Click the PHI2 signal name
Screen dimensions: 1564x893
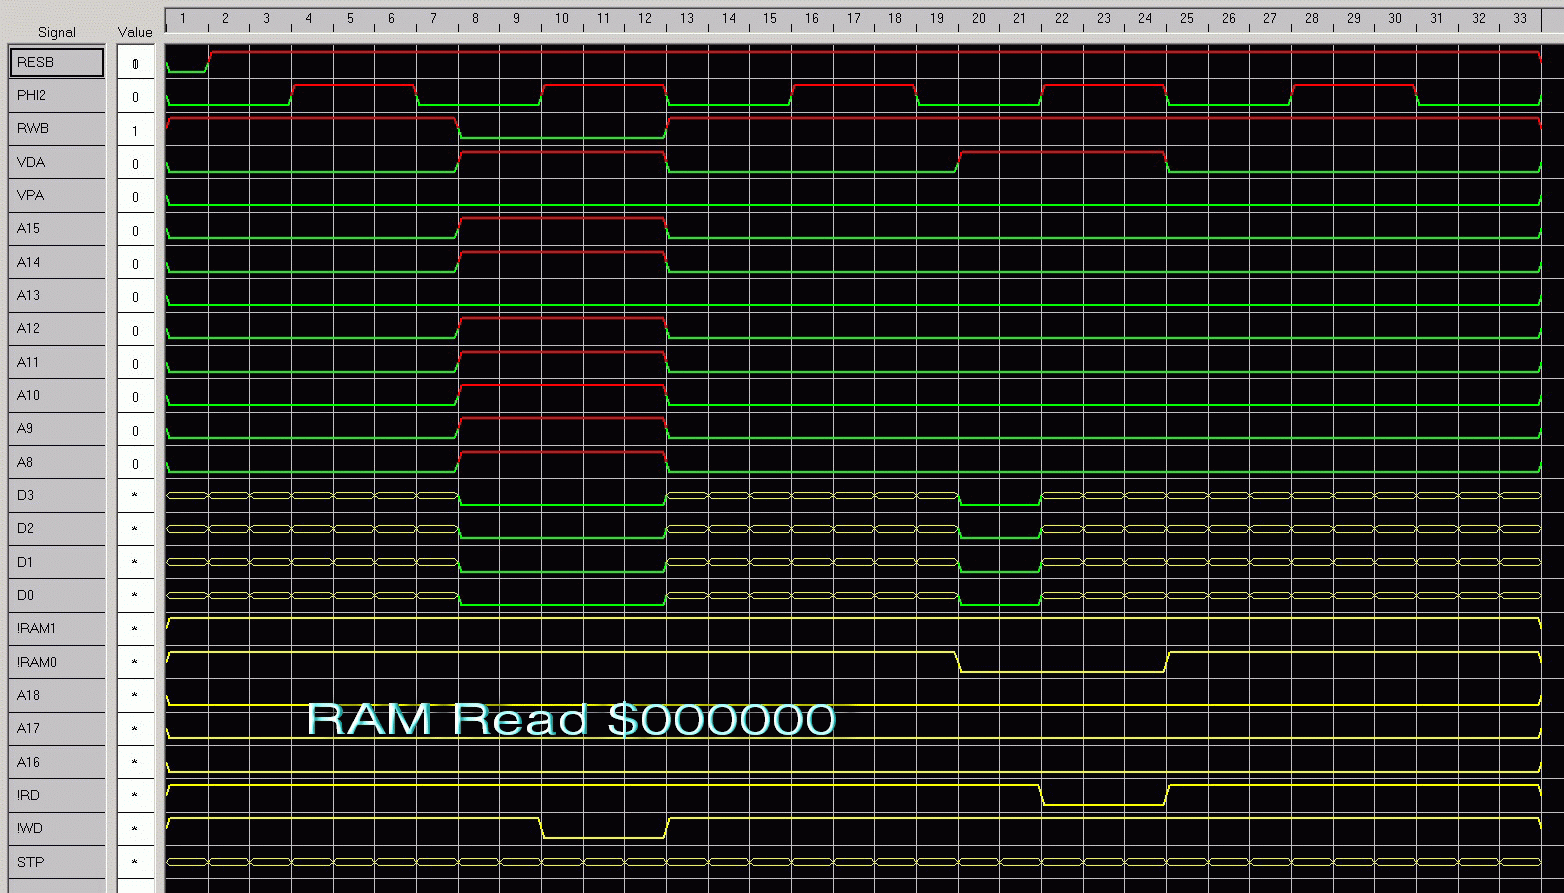(x=56, y=96)
